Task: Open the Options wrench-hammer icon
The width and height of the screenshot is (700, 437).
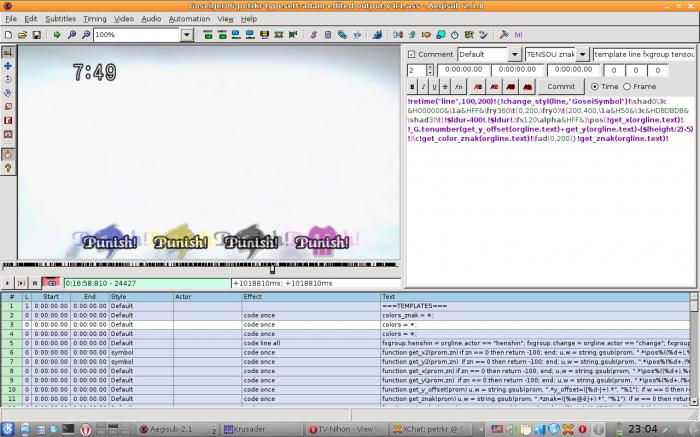Action: pos(504,35)
